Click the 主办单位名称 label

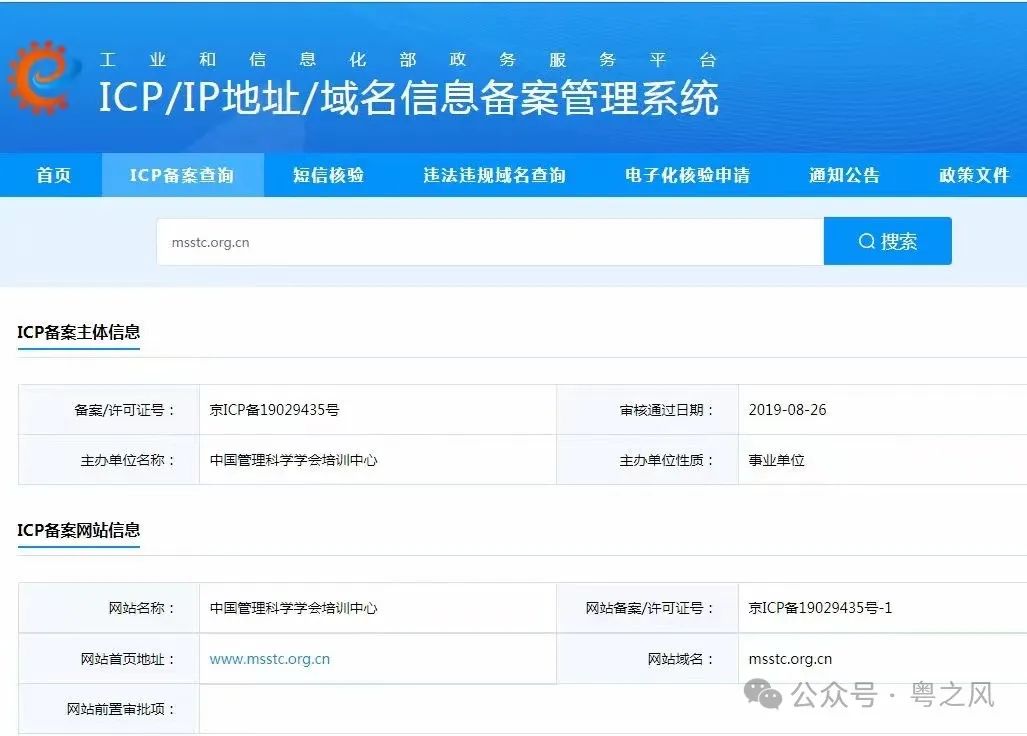(128, 461)
